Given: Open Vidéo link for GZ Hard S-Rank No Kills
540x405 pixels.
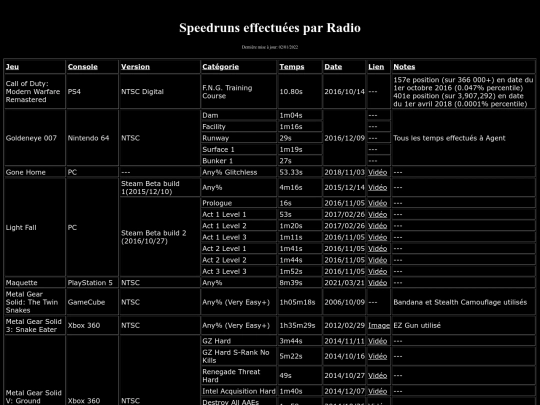Looking at the screenshot, I should tap(377, 356).
